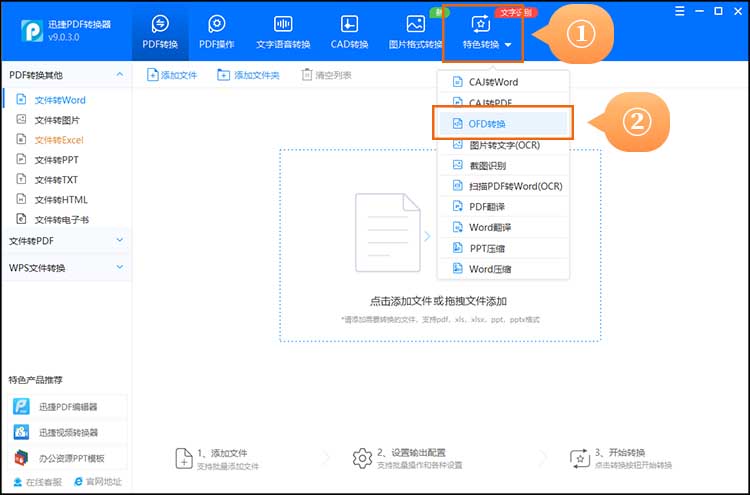The width and height of the screenshot is (750, 495).
Task: Open 迅捷PDF编辑器 product recommendation
Action: pyautogui.click(x=67, y=407)
